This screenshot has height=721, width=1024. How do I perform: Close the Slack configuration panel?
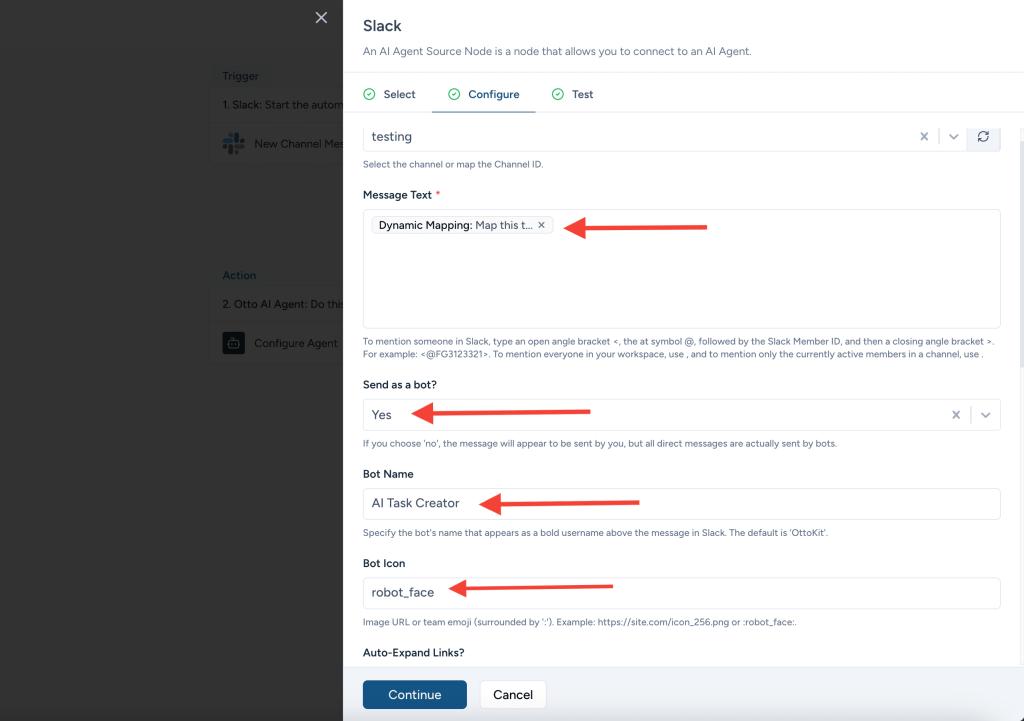click(x=321, y=18)
